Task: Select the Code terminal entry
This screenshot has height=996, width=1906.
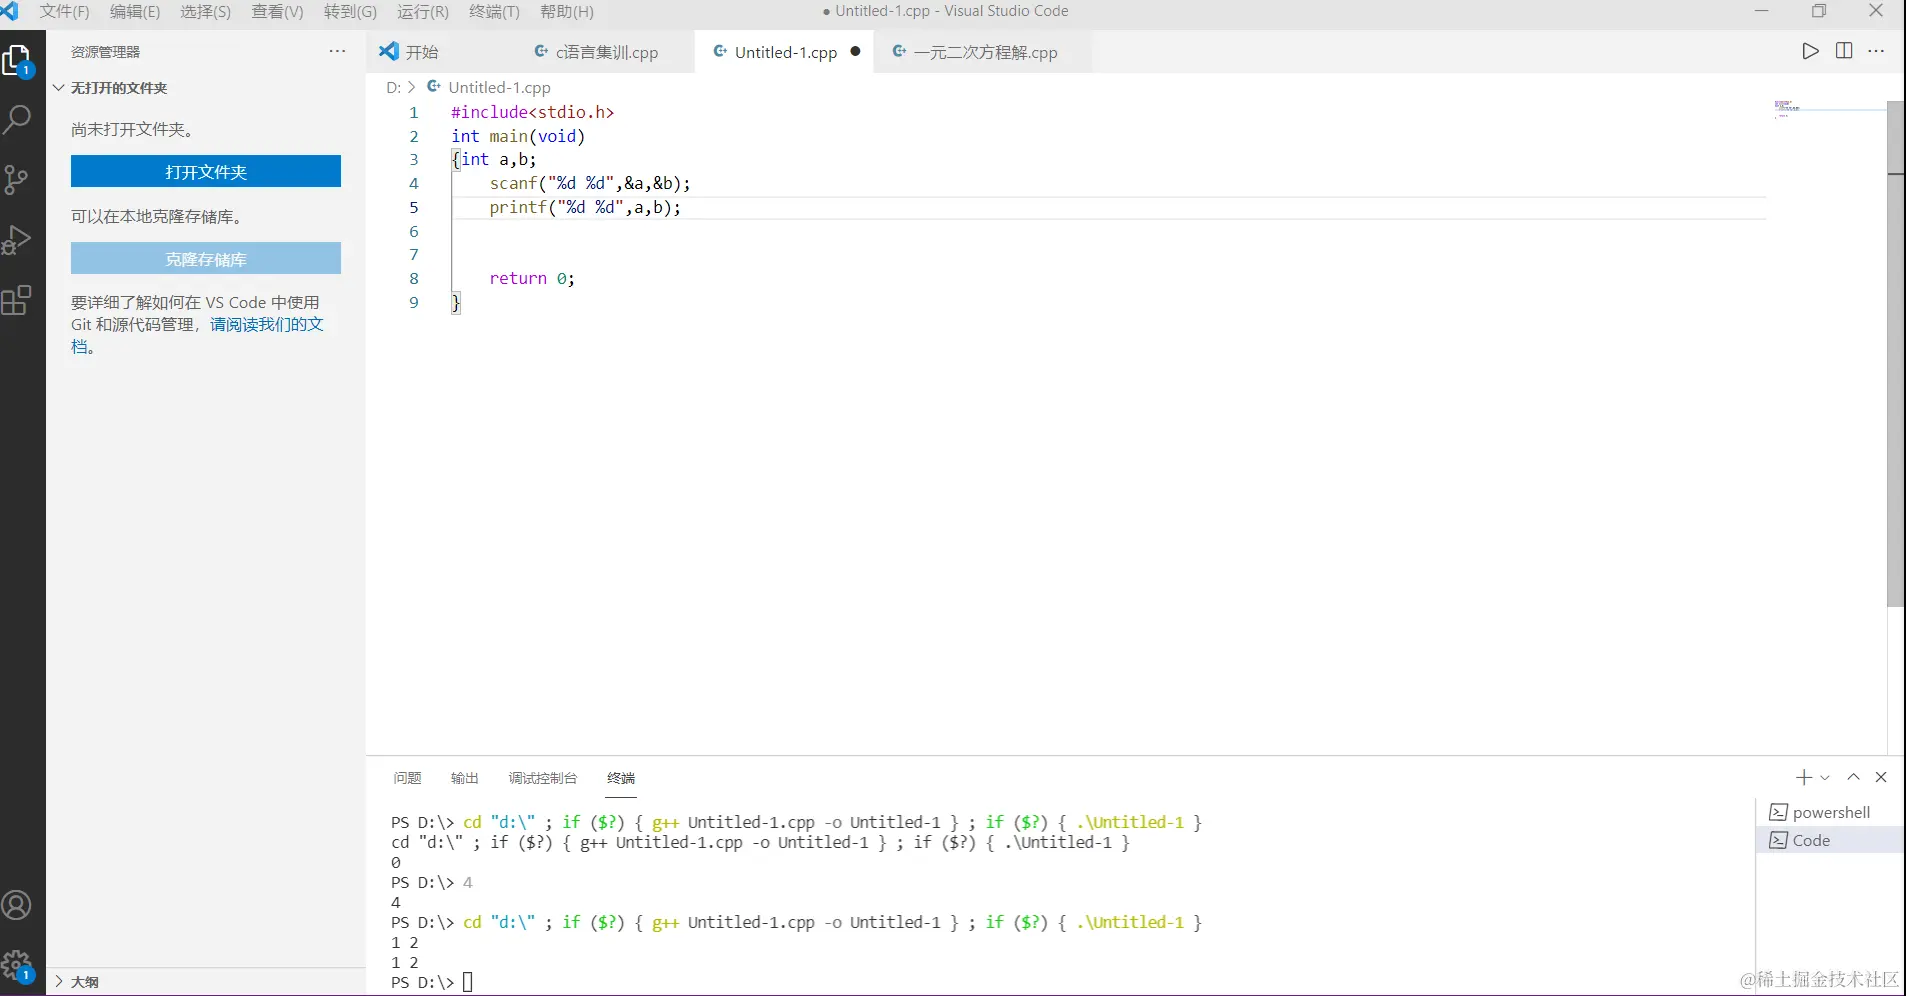Action: tap(1829, 840)
